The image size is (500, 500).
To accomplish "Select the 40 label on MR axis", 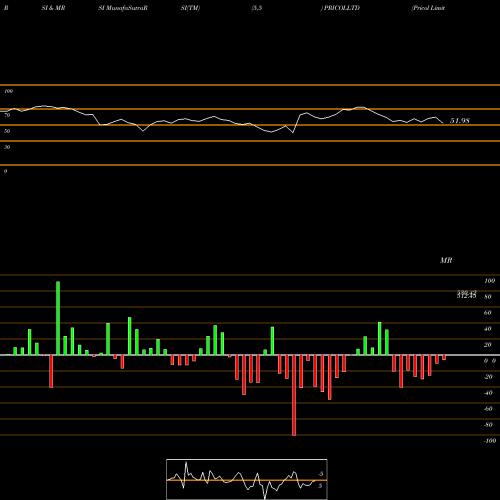I will 488,329.
